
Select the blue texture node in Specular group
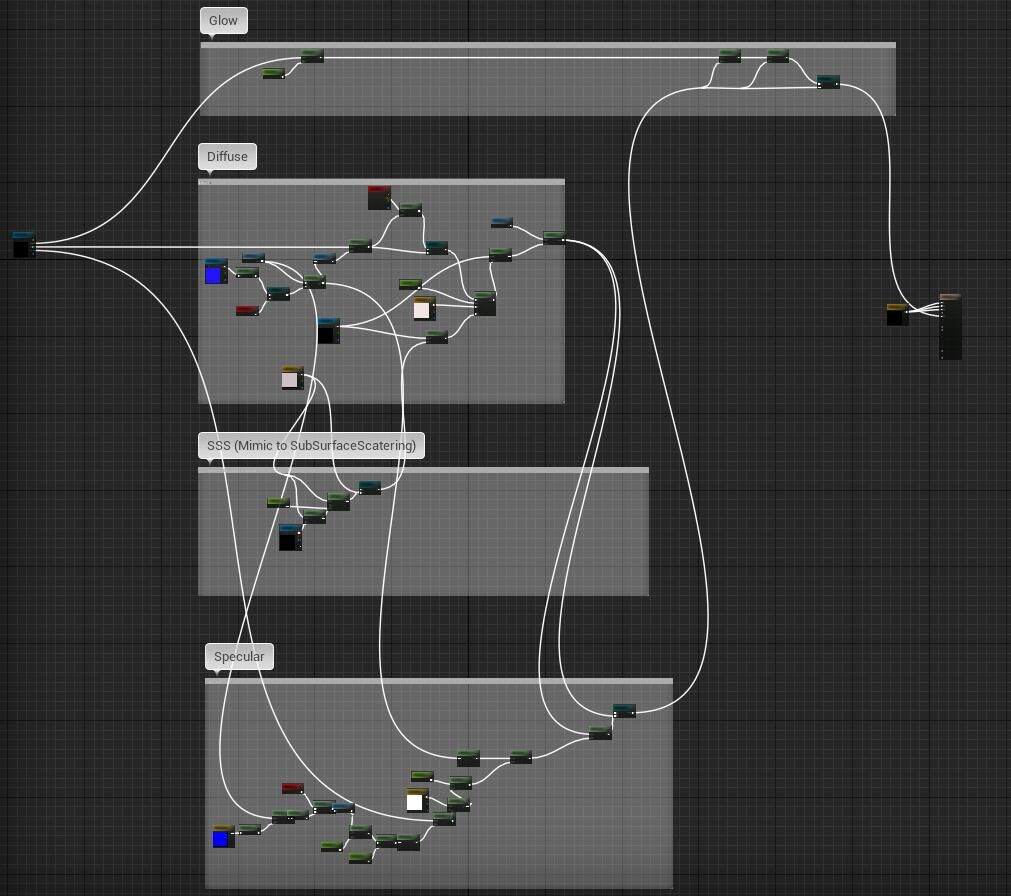(223, 837)
